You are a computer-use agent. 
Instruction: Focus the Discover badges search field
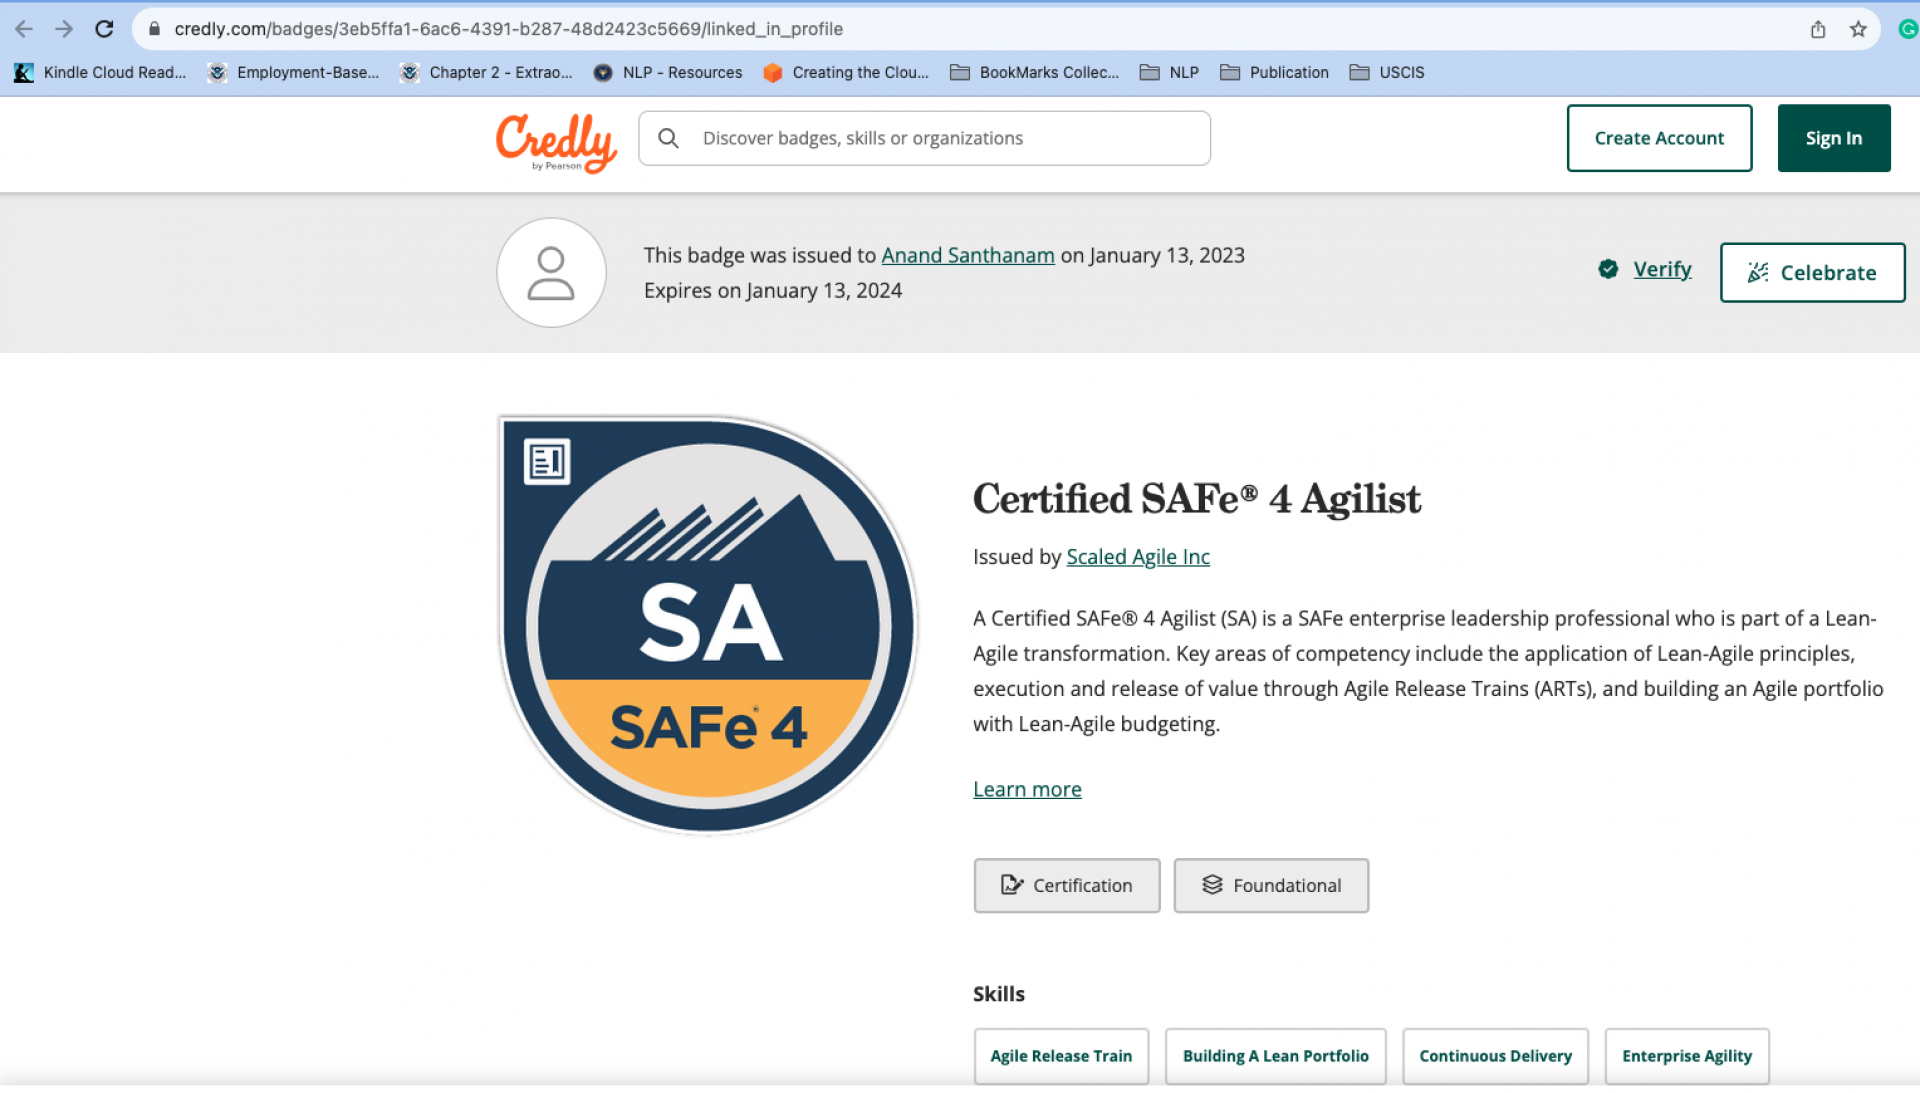tap(924, 138)
